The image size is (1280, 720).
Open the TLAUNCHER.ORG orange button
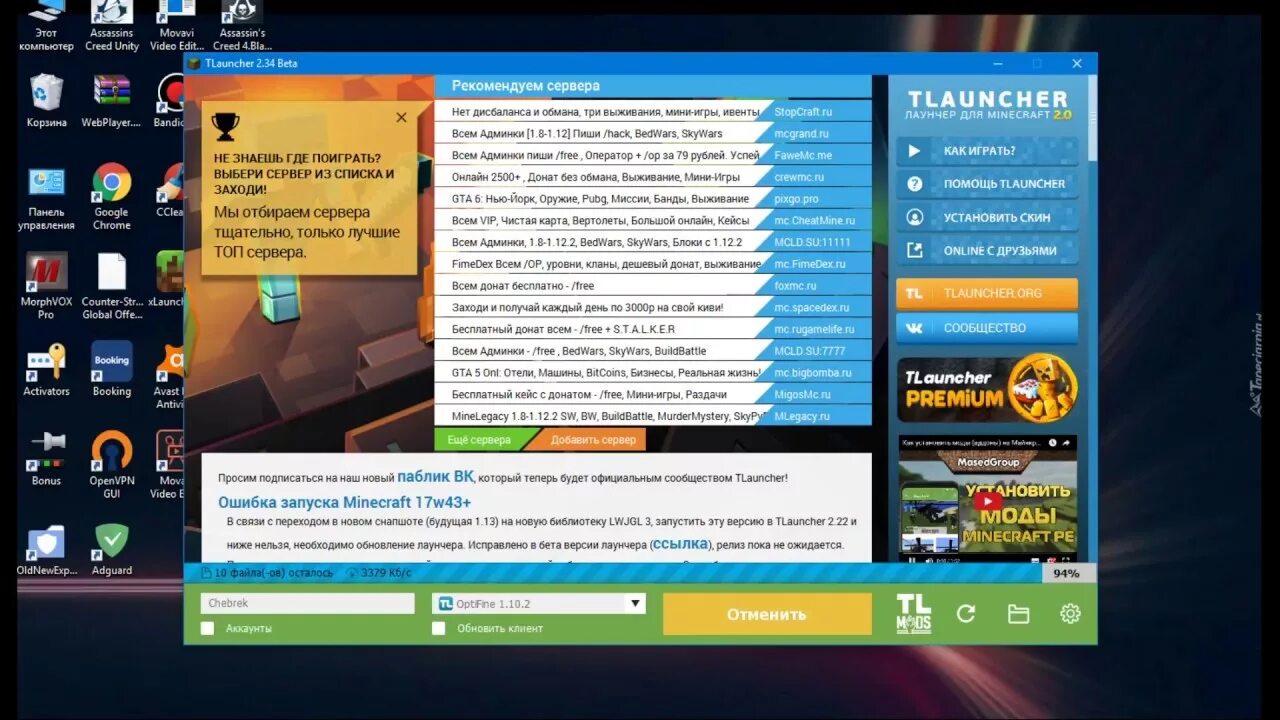pyautogui.click(x=987, y=293)
